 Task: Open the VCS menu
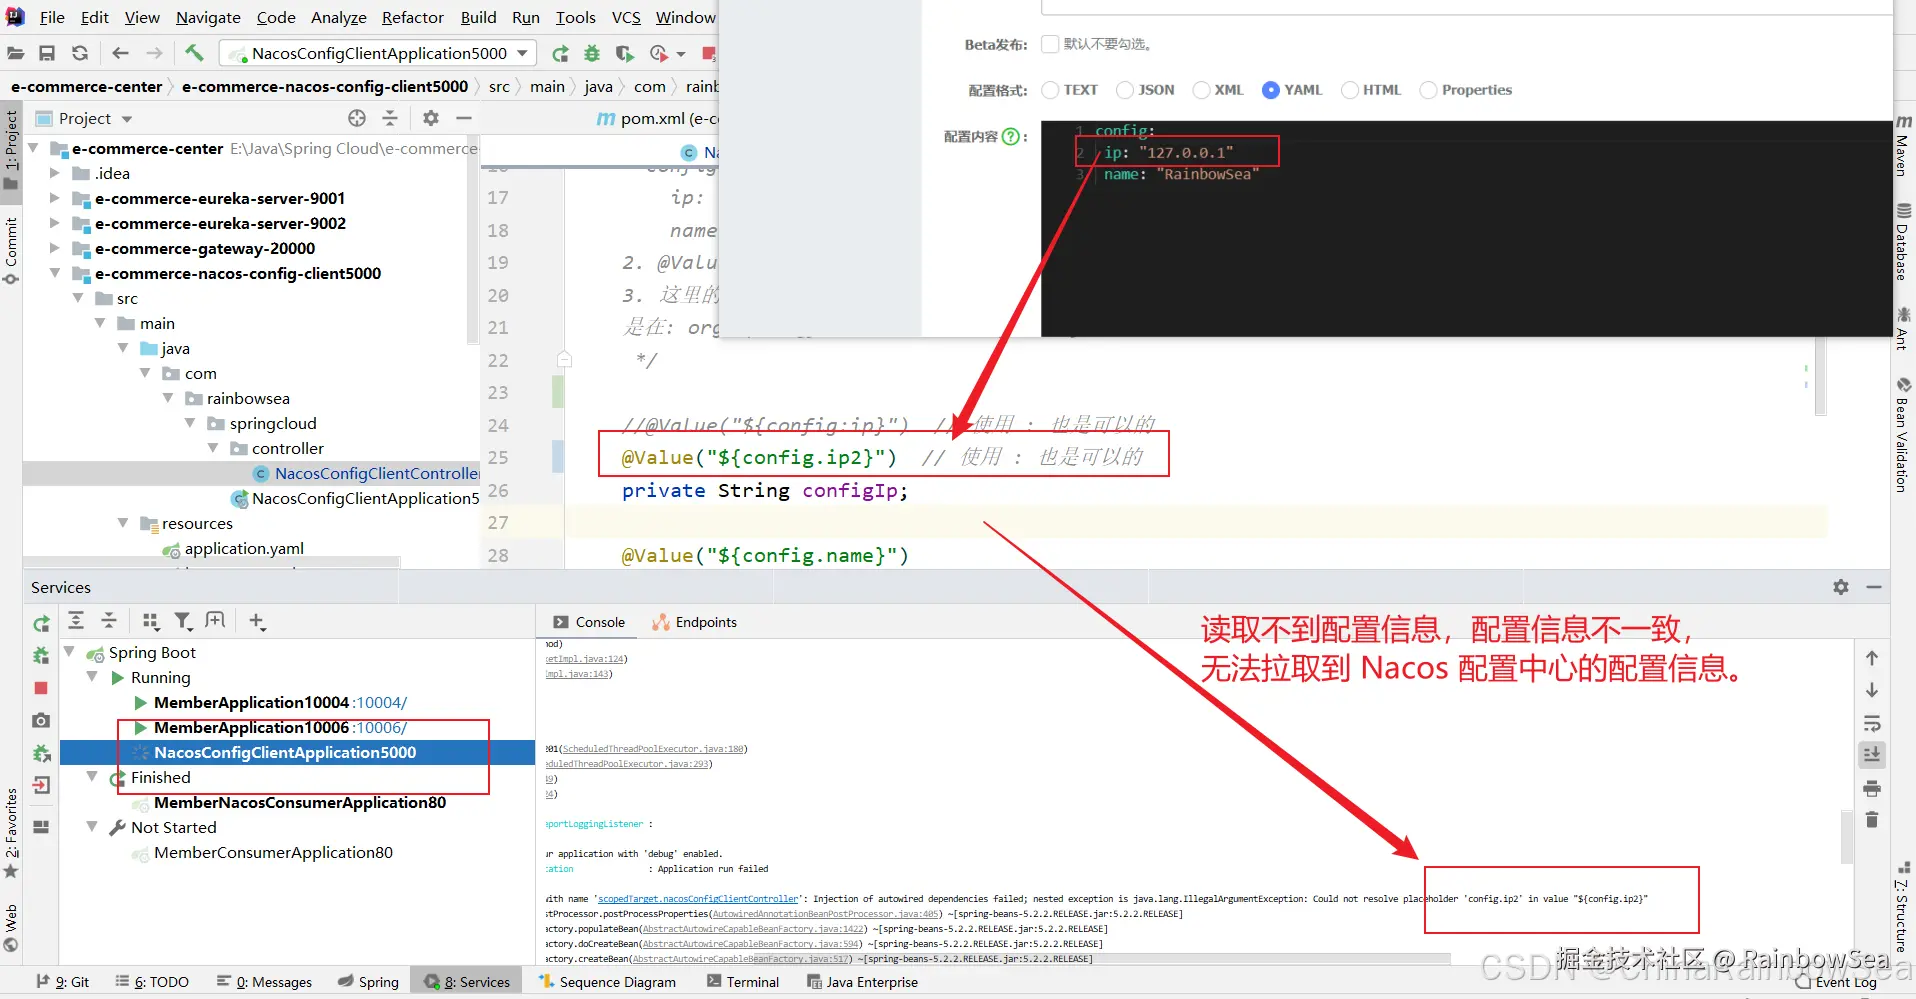point(626,17)
